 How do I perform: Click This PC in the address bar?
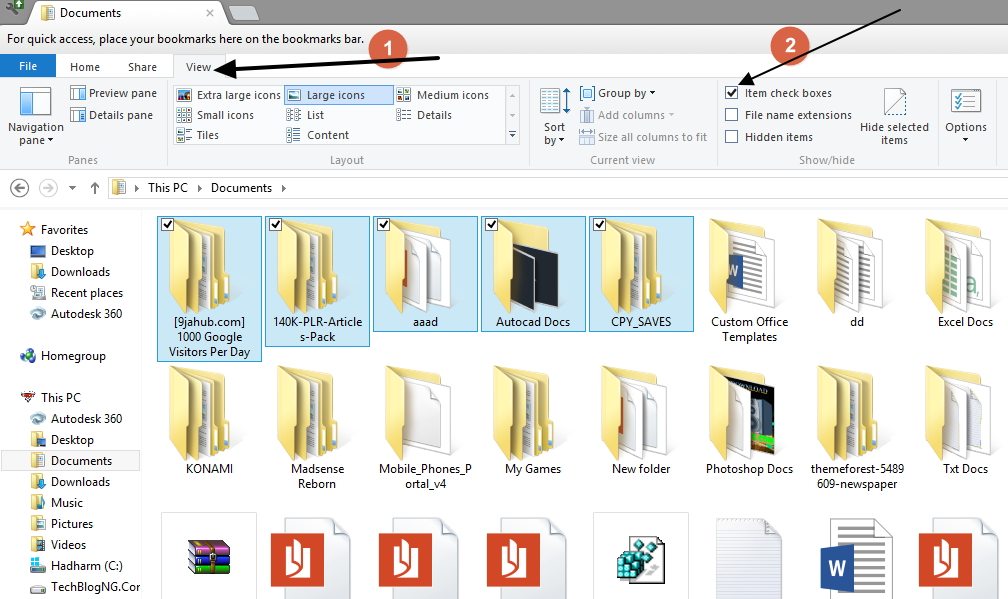coord(168,188)
